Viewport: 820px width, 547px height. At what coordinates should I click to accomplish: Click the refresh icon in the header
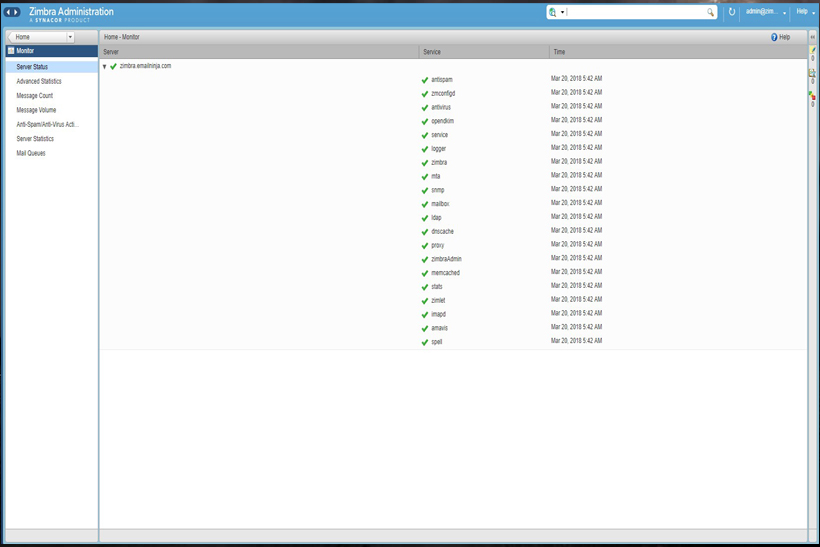click(732, 12)
